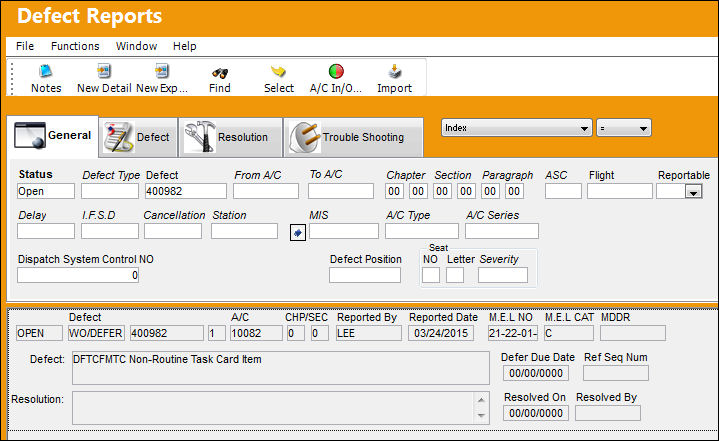Viewport: 719px width, 441px height.
Task: Click the Resolution box scroll-up arrow
Action: click(x=481, y=400)
